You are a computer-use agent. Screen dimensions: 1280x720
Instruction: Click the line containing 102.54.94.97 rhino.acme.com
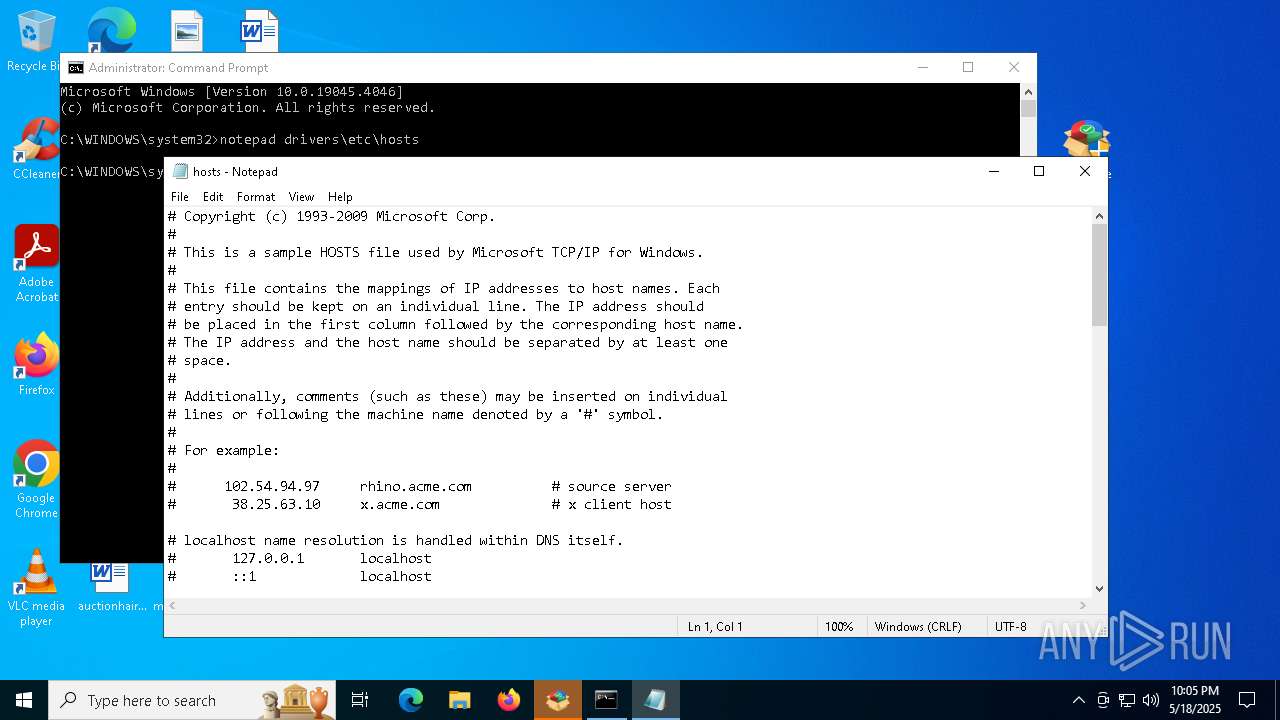pyautogui.click(x=420, y=486)
